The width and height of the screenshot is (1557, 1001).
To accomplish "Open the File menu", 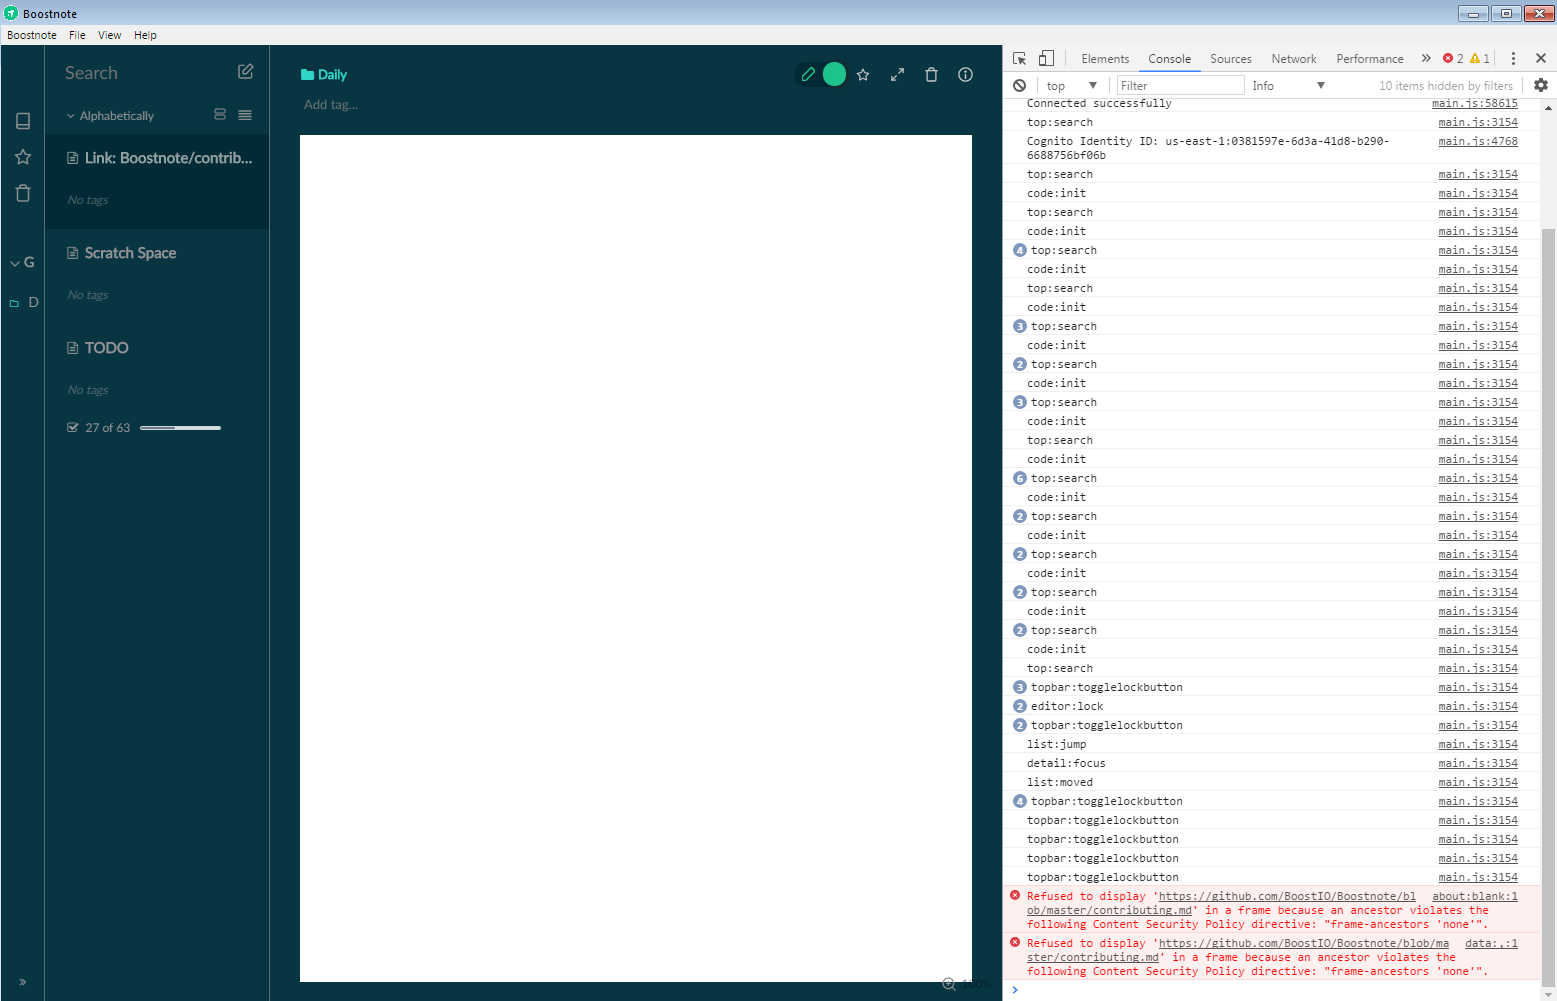I will pos(77,35).
